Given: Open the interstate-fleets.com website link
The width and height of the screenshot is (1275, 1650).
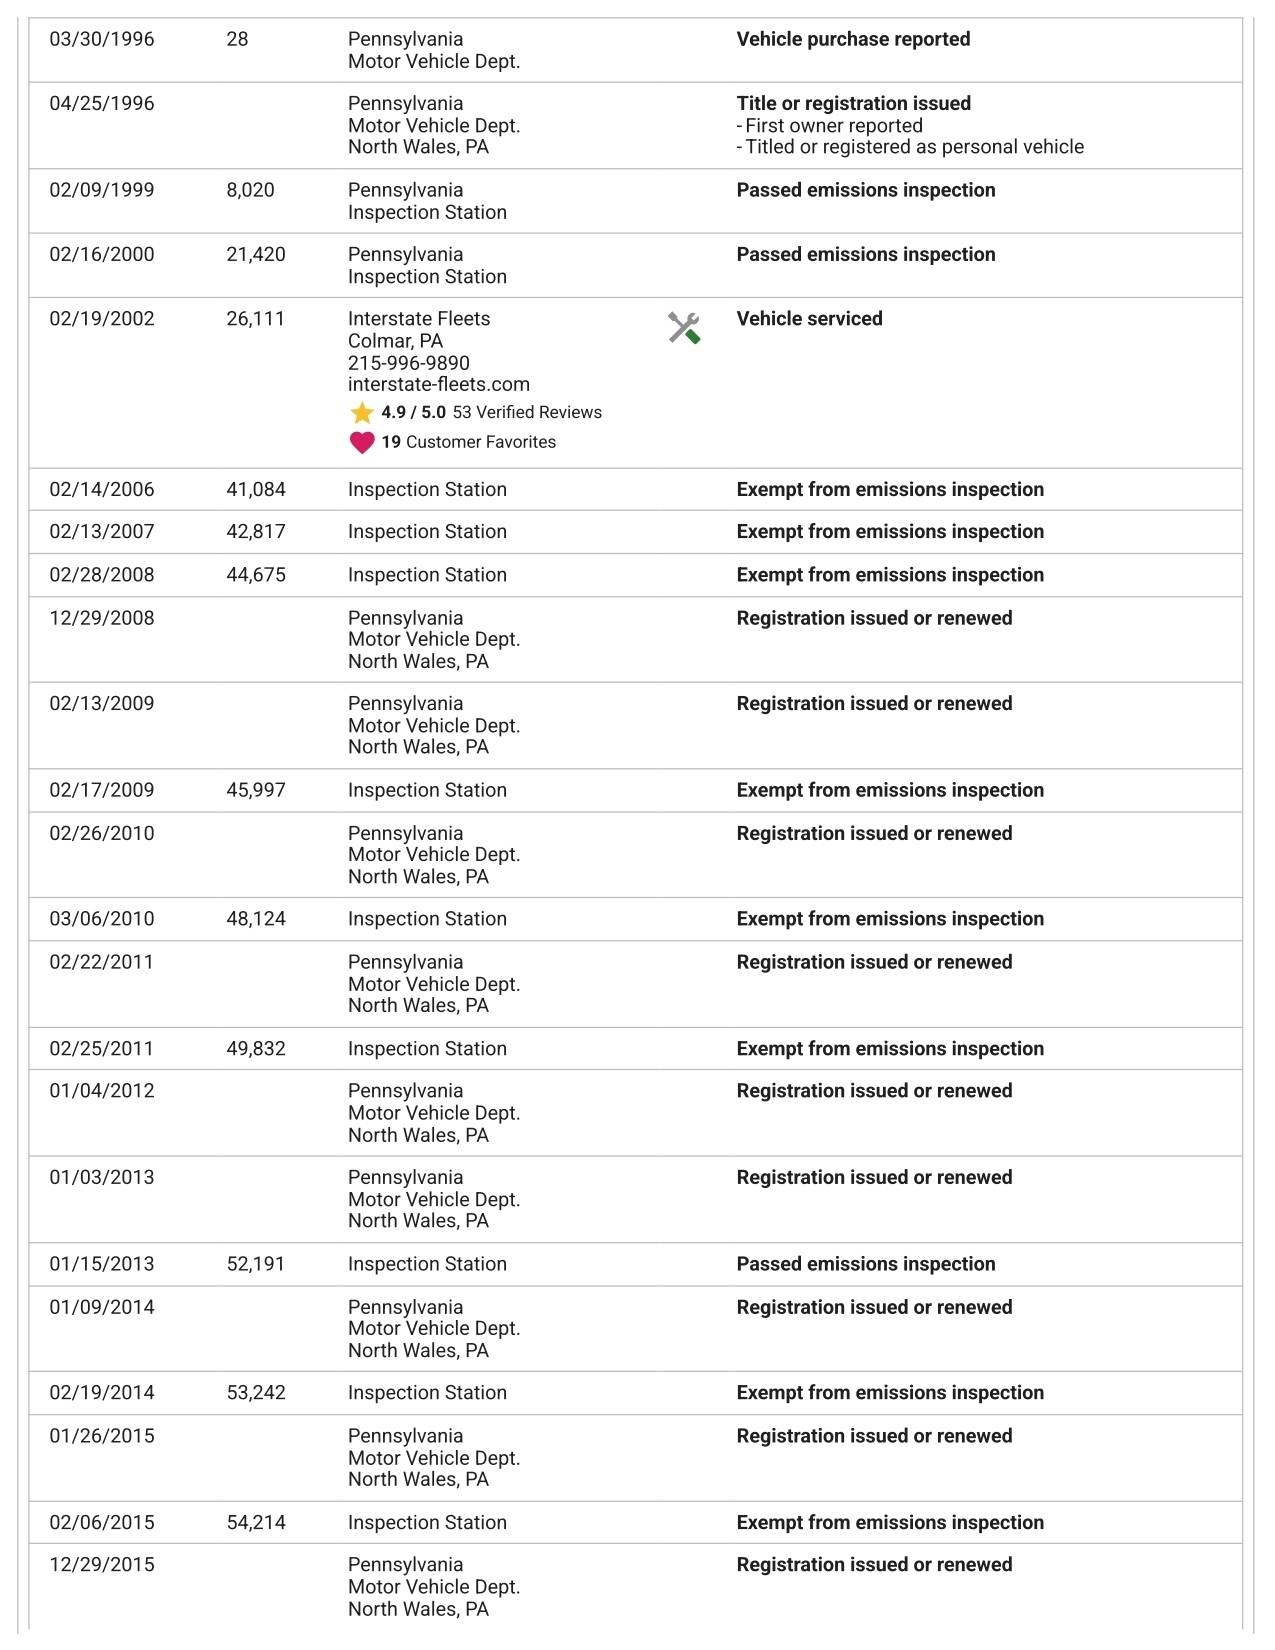Looking at the screenshot, I should click(439, 384).
